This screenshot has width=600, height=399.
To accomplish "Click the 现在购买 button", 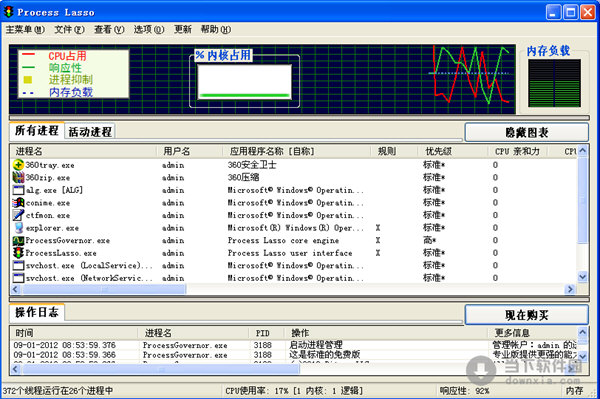I will 527,315.
